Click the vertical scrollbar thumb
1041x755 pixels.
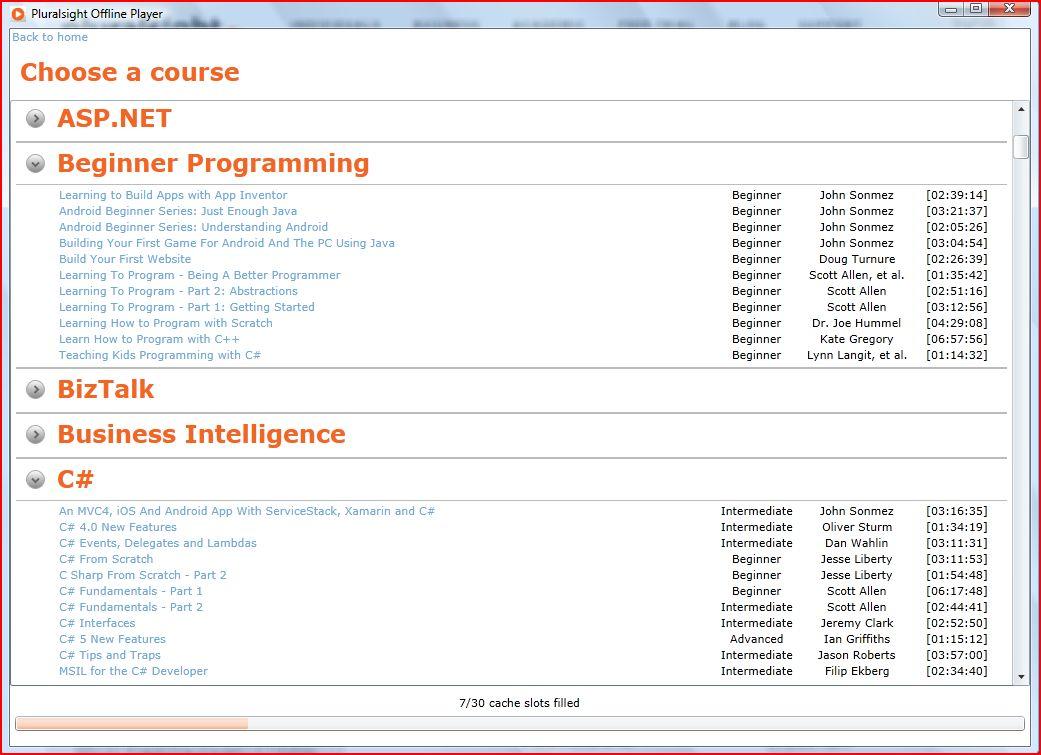[1021, 147]
